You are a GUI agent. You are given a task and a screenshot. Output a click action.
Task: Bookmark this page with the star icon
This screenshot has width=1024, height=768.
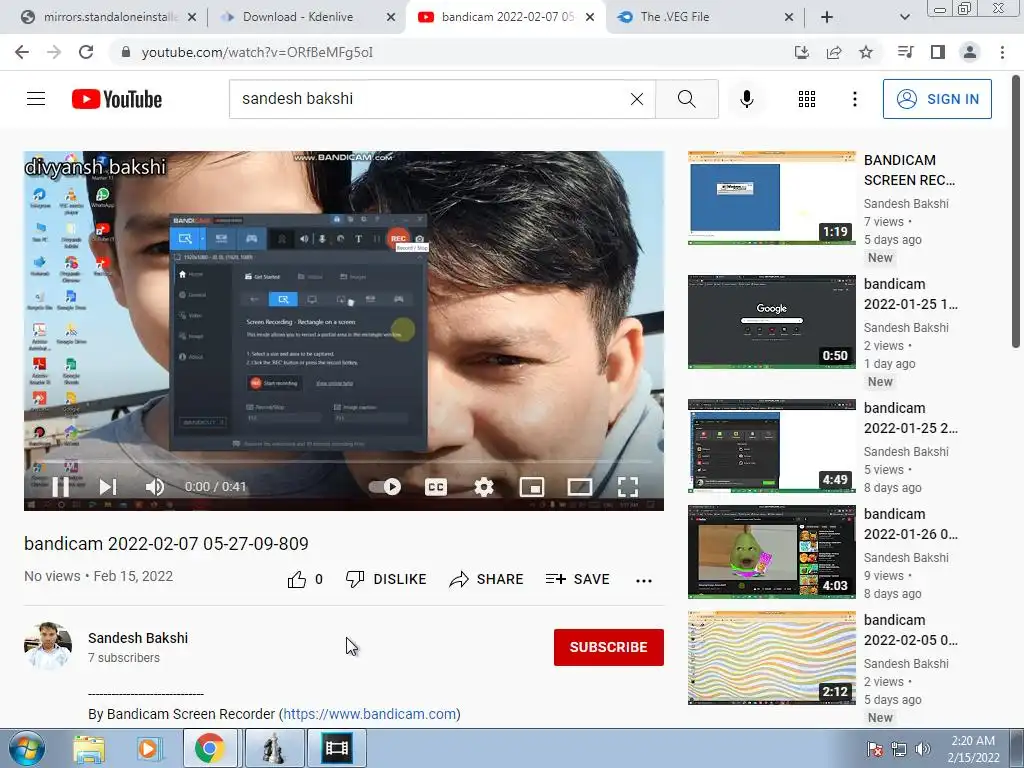(x=866, y=52)
